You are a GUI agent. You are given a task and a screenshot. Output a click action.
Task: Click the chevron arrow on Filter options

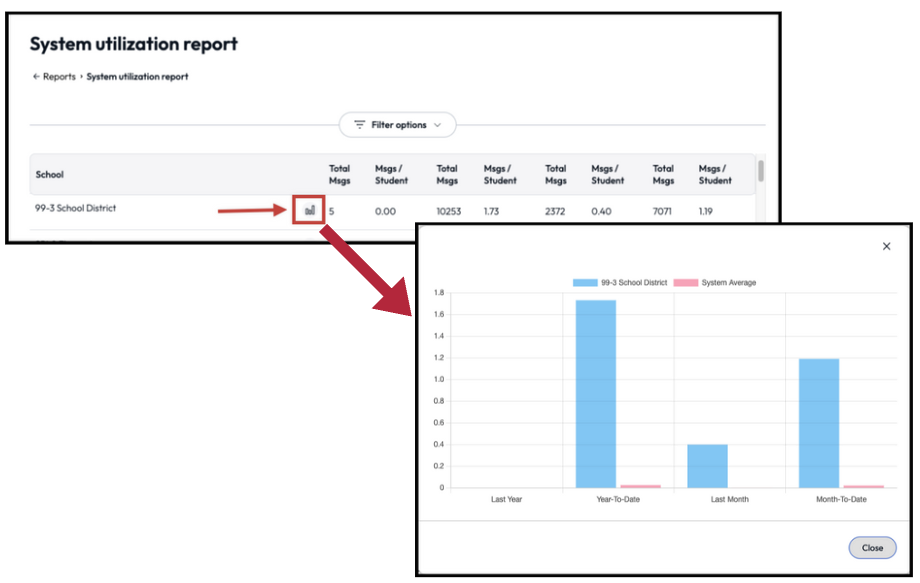(x=437, y=125)
